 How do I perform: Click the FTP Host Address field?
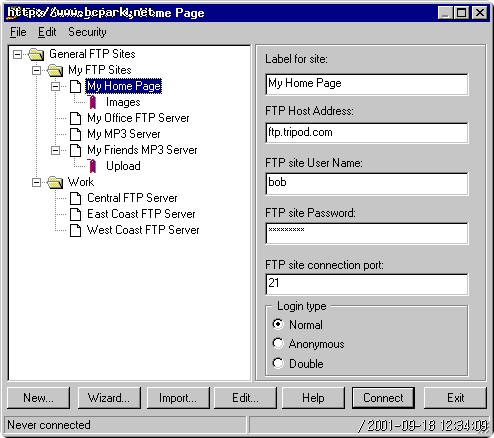pyautogui.click(x=367, y=133)
